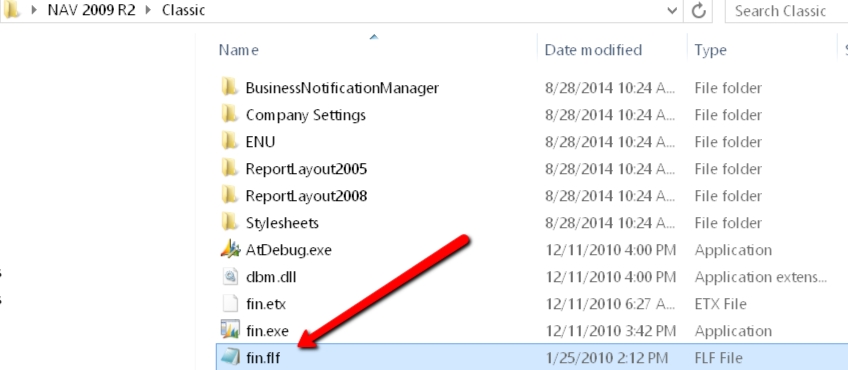Click the Stylesheets folder icon
848x370 pixels.
point(229,222)
